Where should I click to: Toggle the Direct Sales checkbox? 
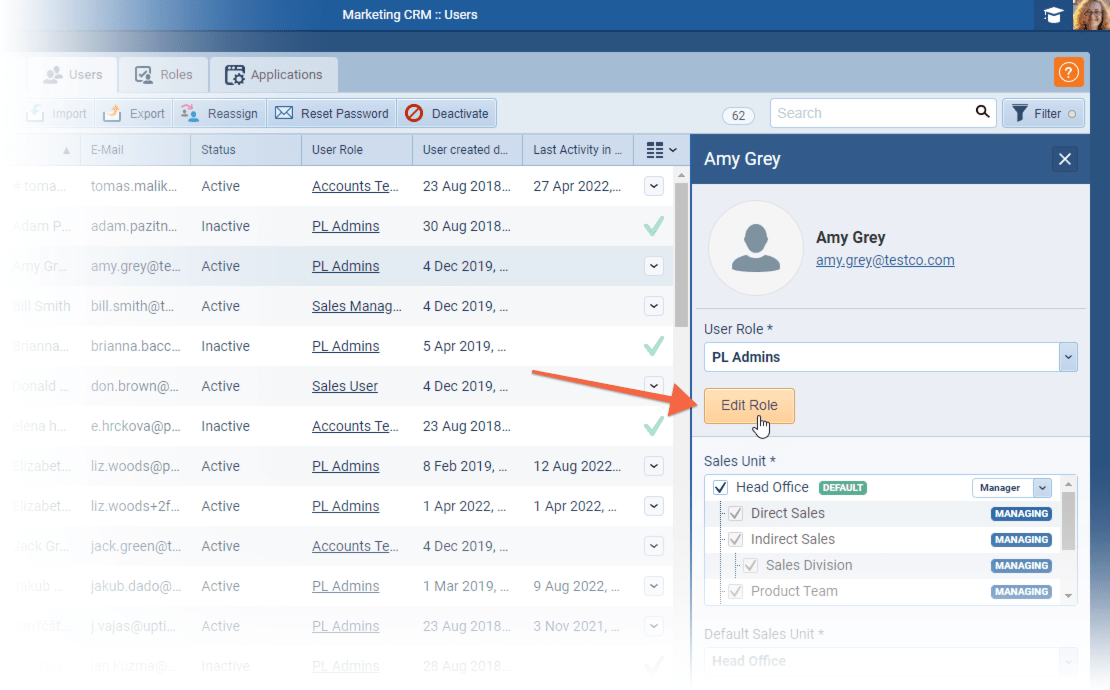click(735, 514)
